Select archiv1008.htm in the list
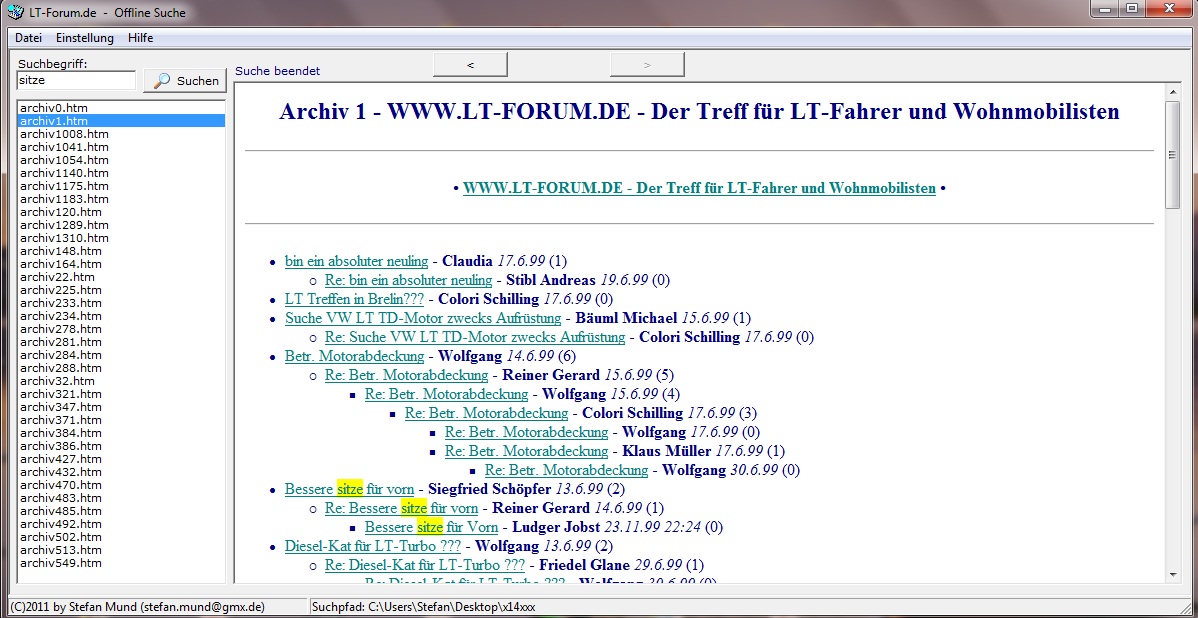Screen dimensions: 1198x618 click(121, 134)
